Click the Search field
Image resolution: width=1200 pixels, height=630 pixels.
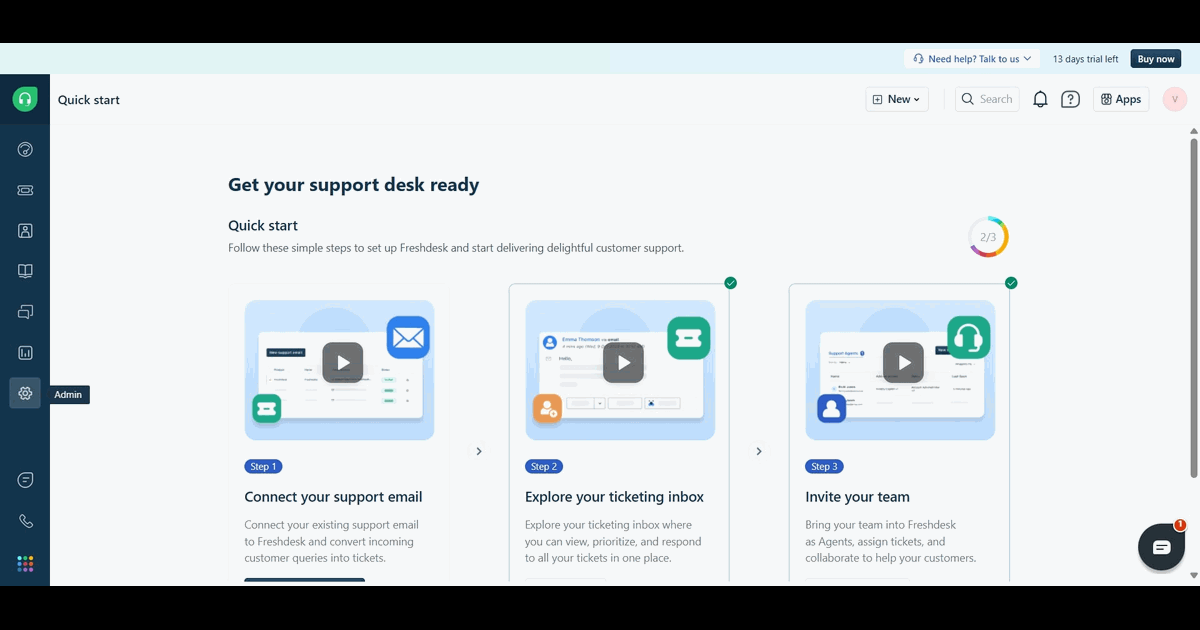coord(987,99)
